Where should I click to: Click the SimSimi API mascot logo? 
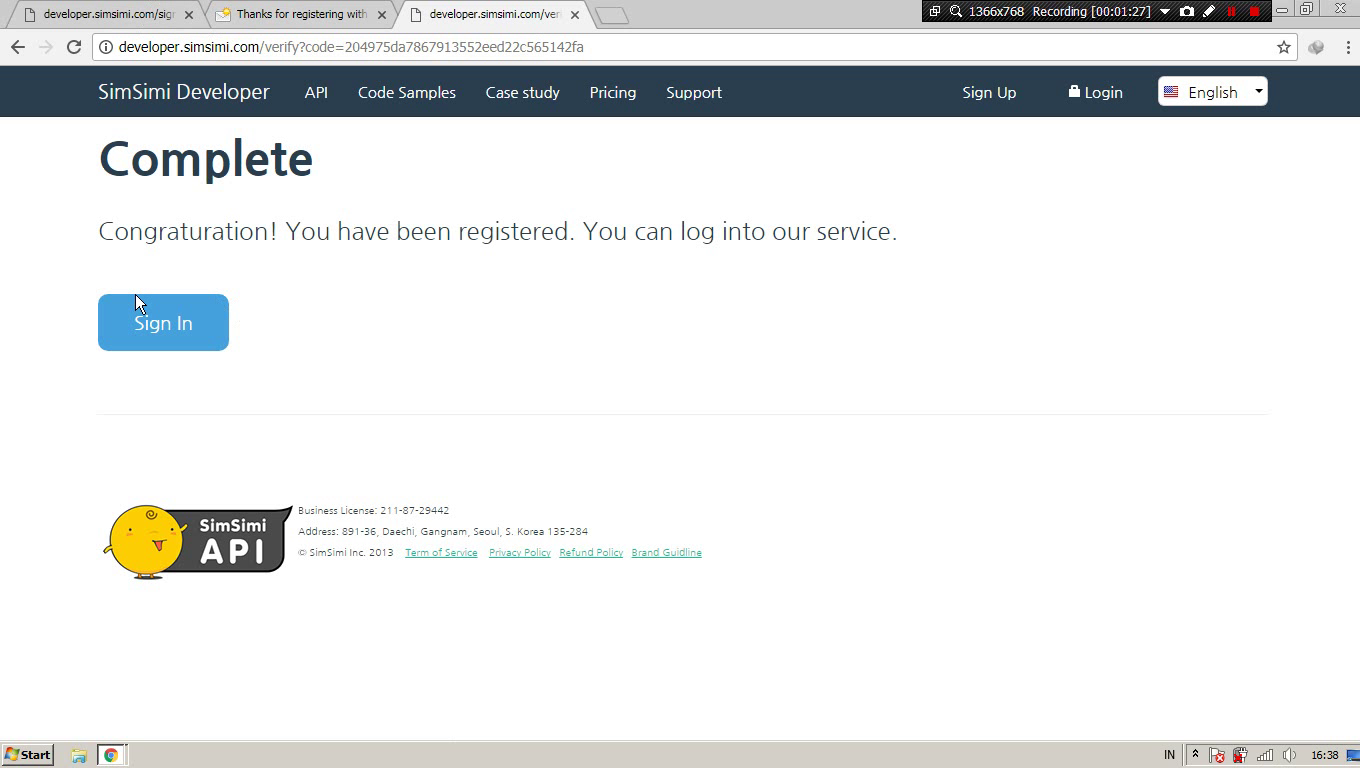point(198,541)
